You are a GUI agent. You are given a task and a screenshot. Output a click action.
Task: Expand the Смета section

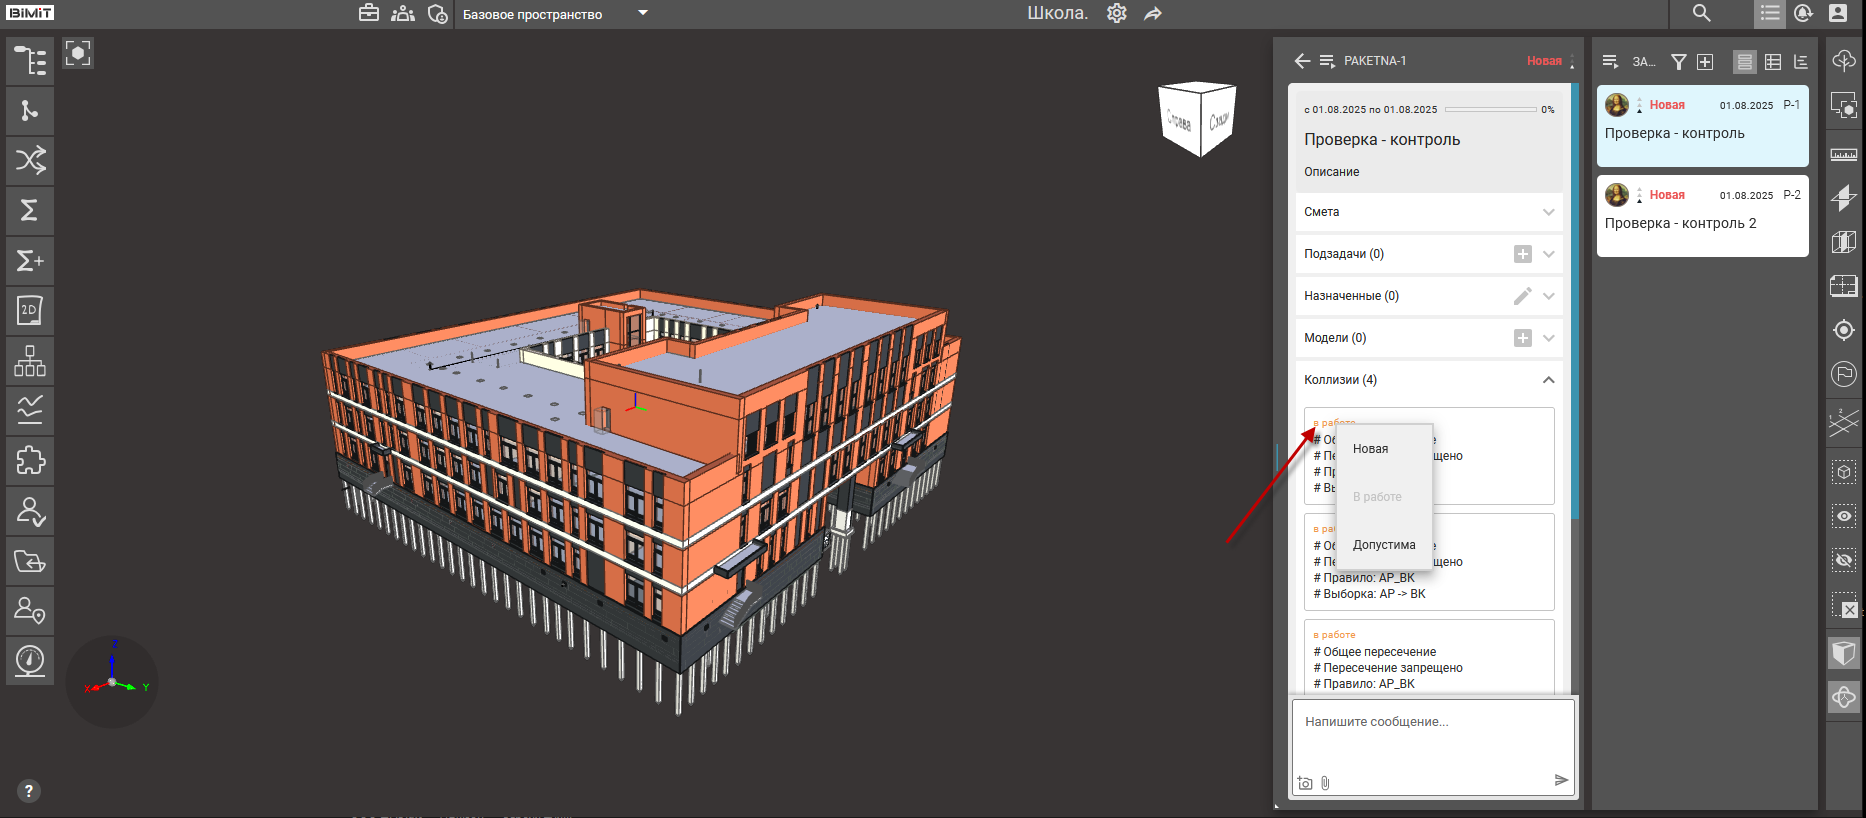pyautogui.click(x=1548, y=212)
